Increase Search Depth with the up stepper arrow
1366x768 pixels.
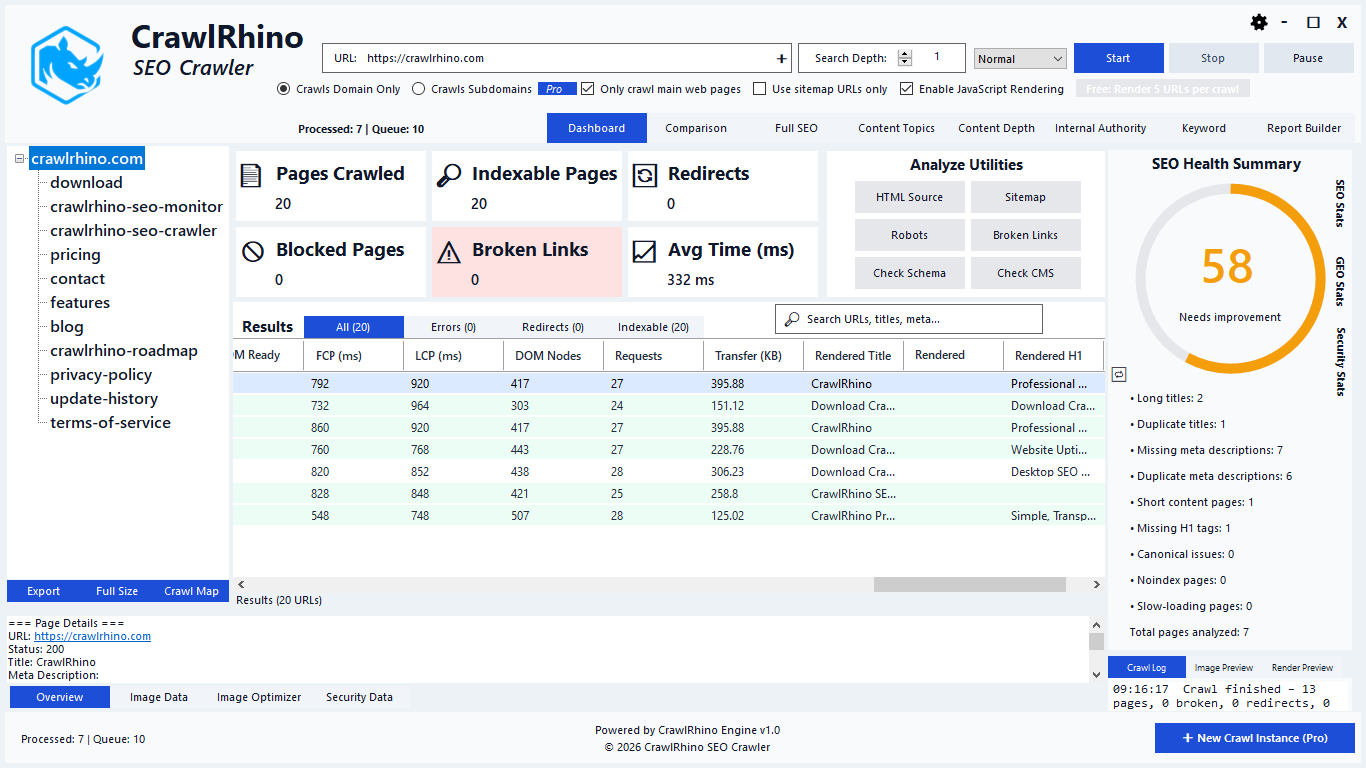pyautogui.click(x=905, y=52)
